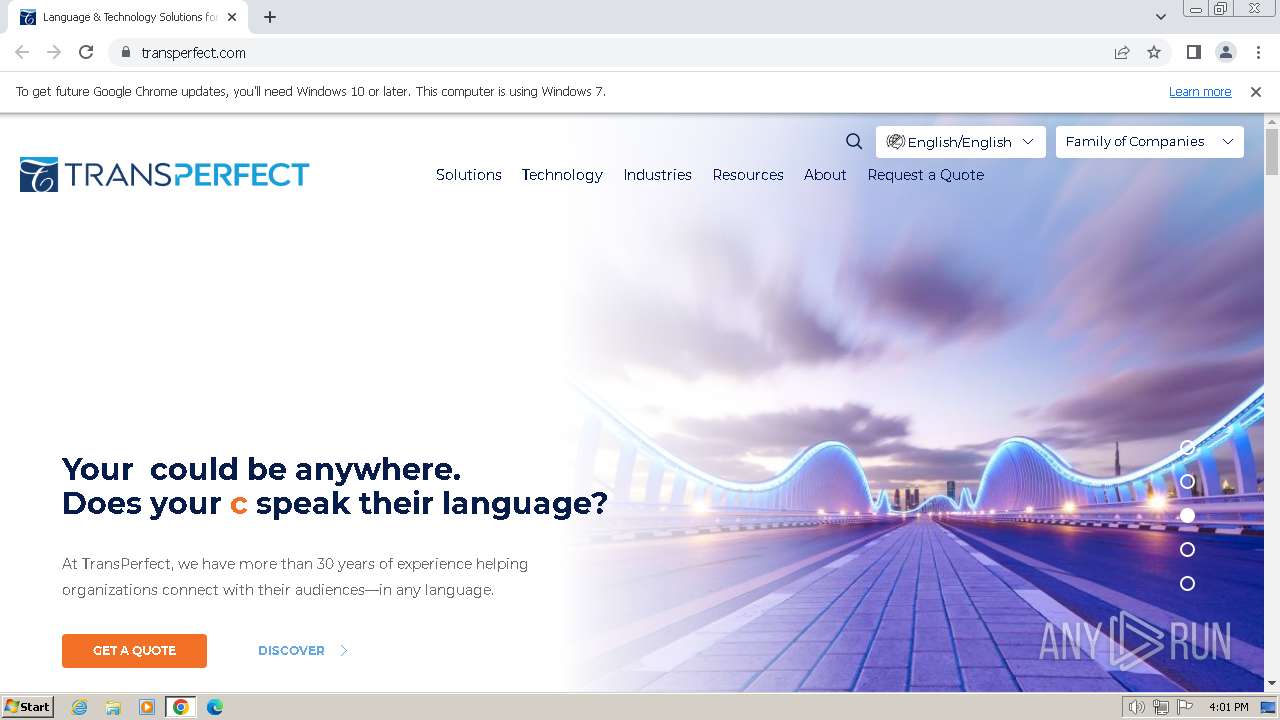Click the taskbar clock showing 4:01 PM
The width and height of the screenshot is (1280, 720).
[1228, 707]
